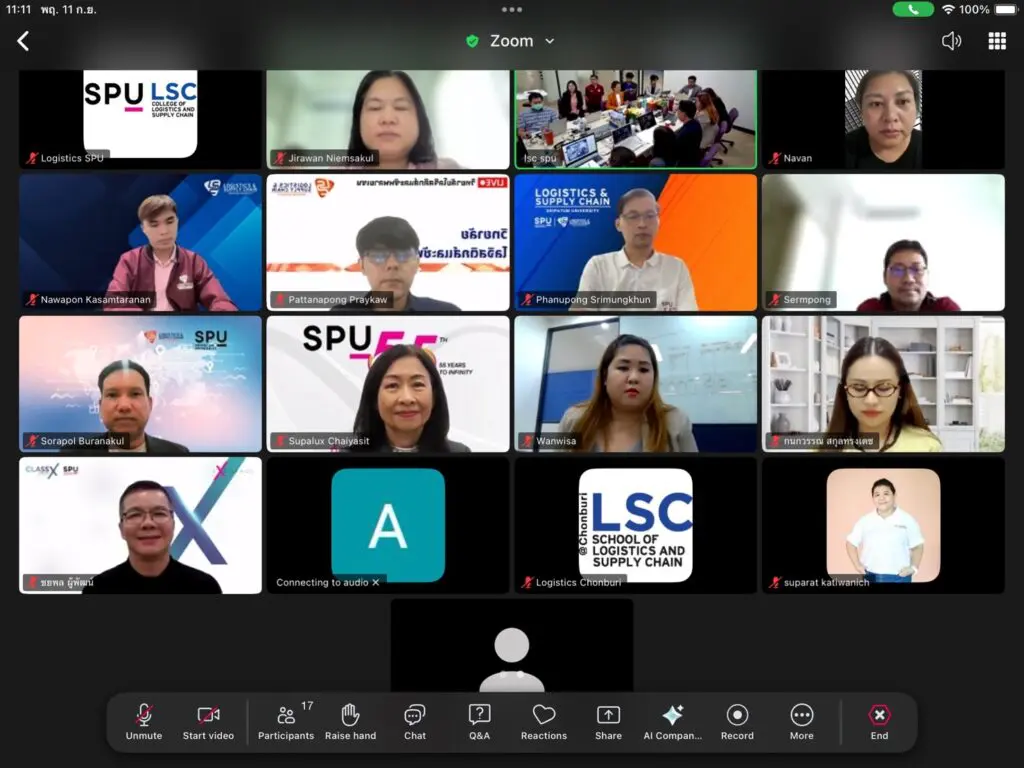1024x768 pixels.
Task: Open the Chat panel
Action: (415, 722)
